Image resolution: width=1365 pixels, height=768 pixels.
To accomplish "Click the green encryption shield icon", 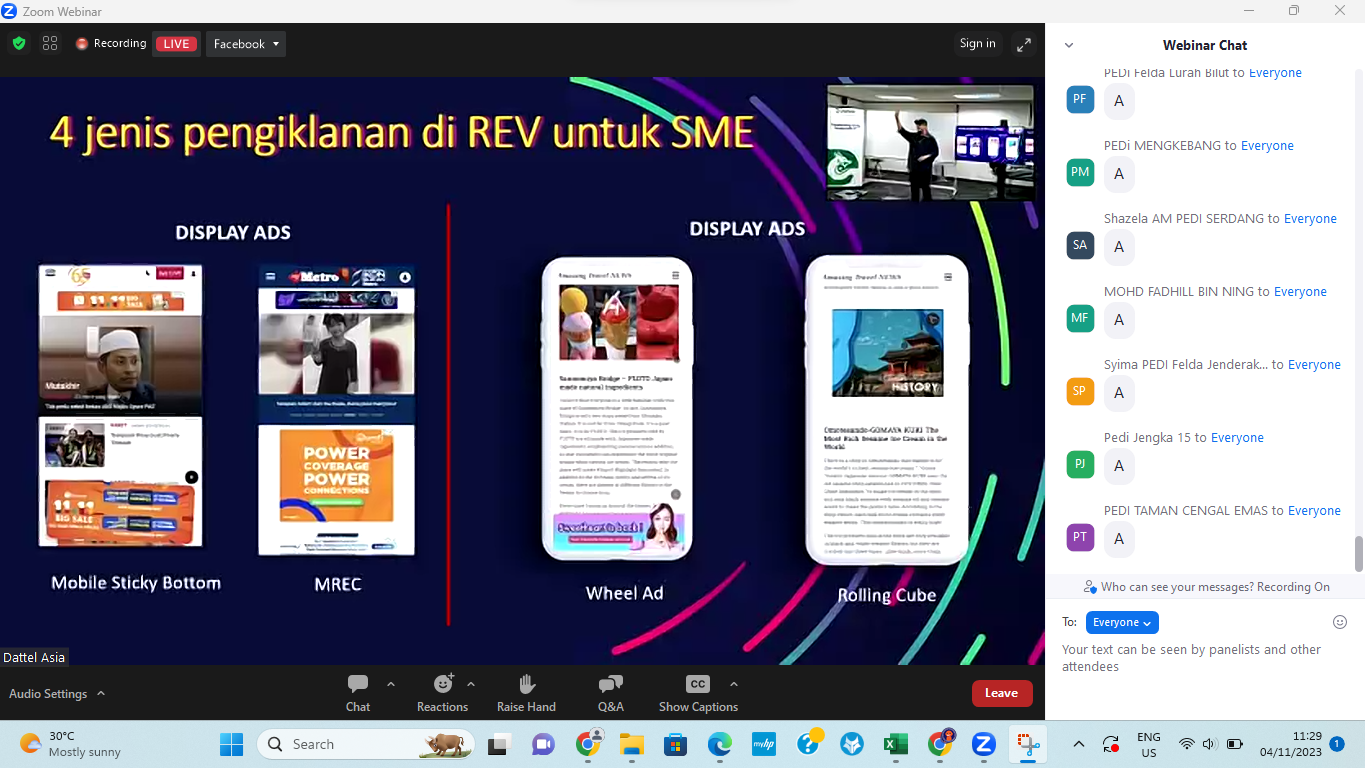I will (x=19, y=43).
